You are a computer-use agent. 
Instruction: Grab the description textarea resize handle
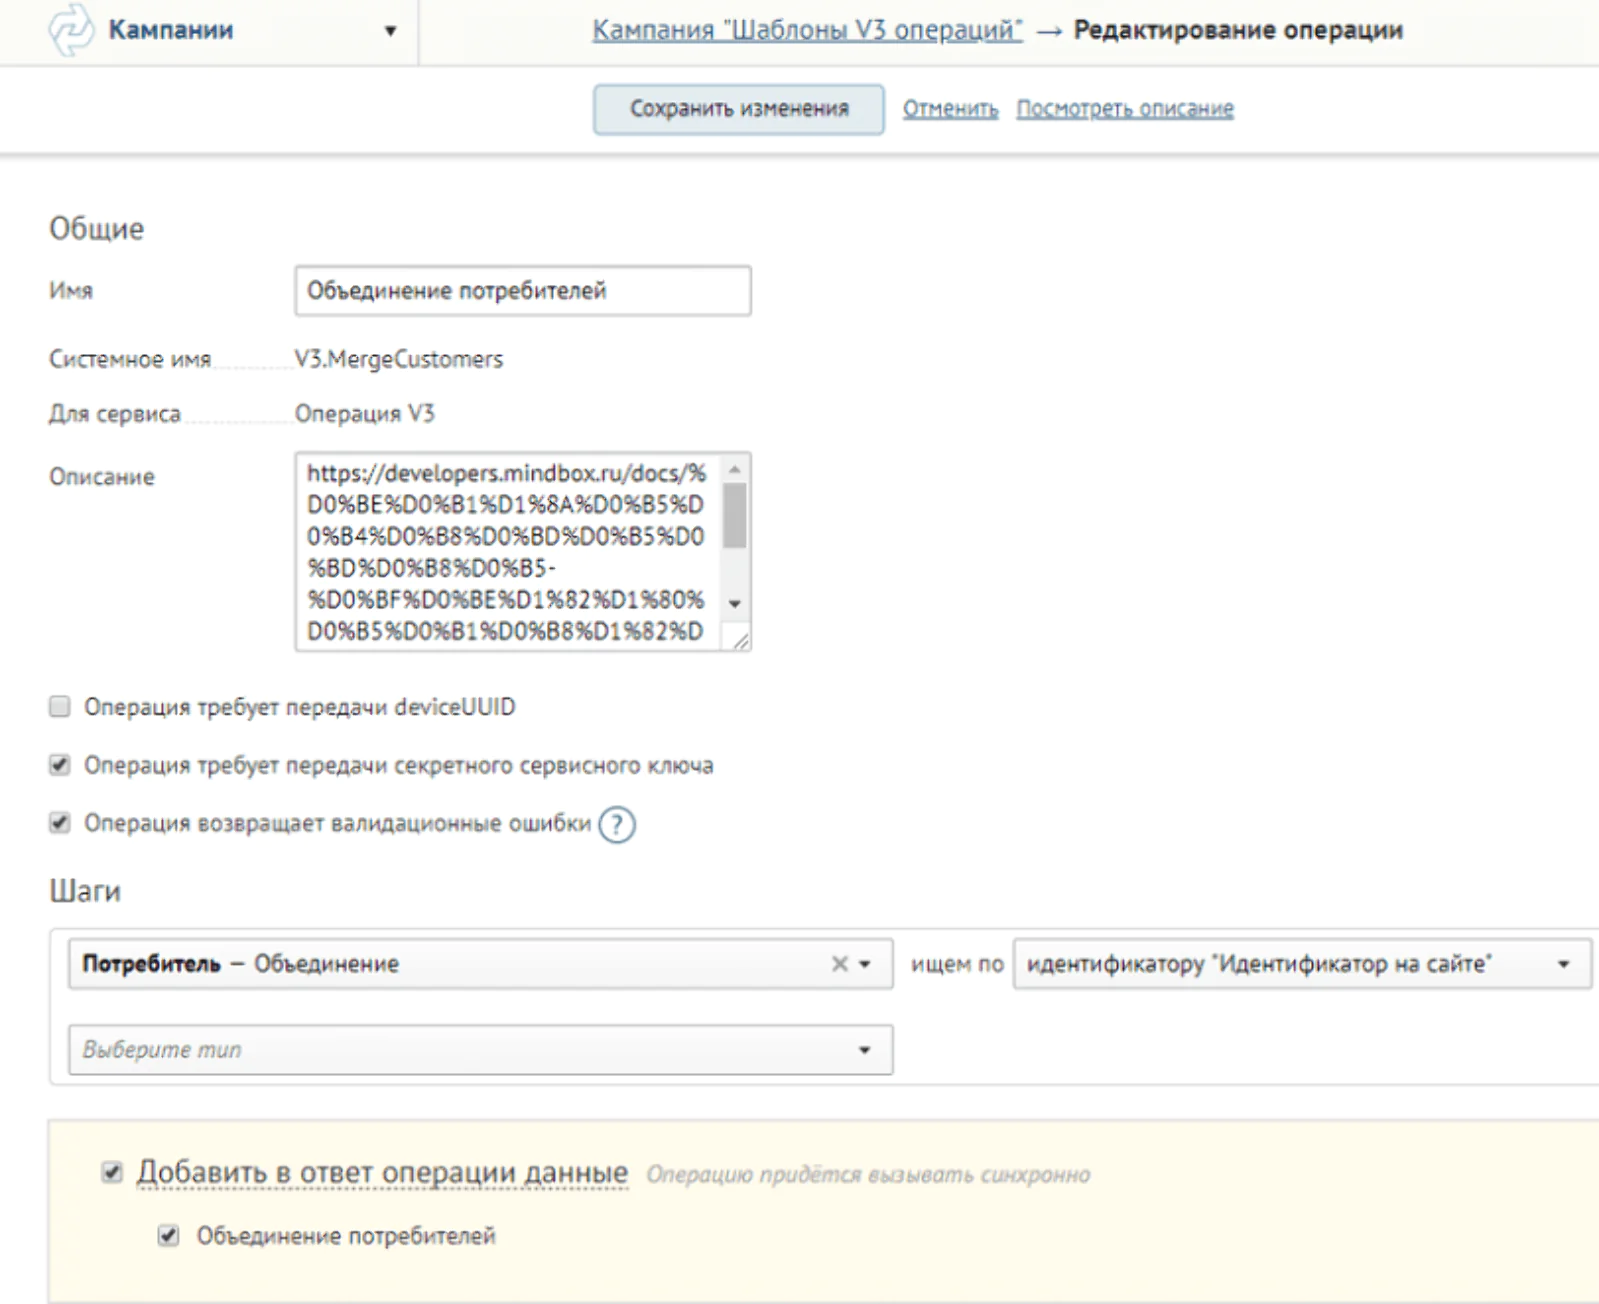click(x=740, y=640)
